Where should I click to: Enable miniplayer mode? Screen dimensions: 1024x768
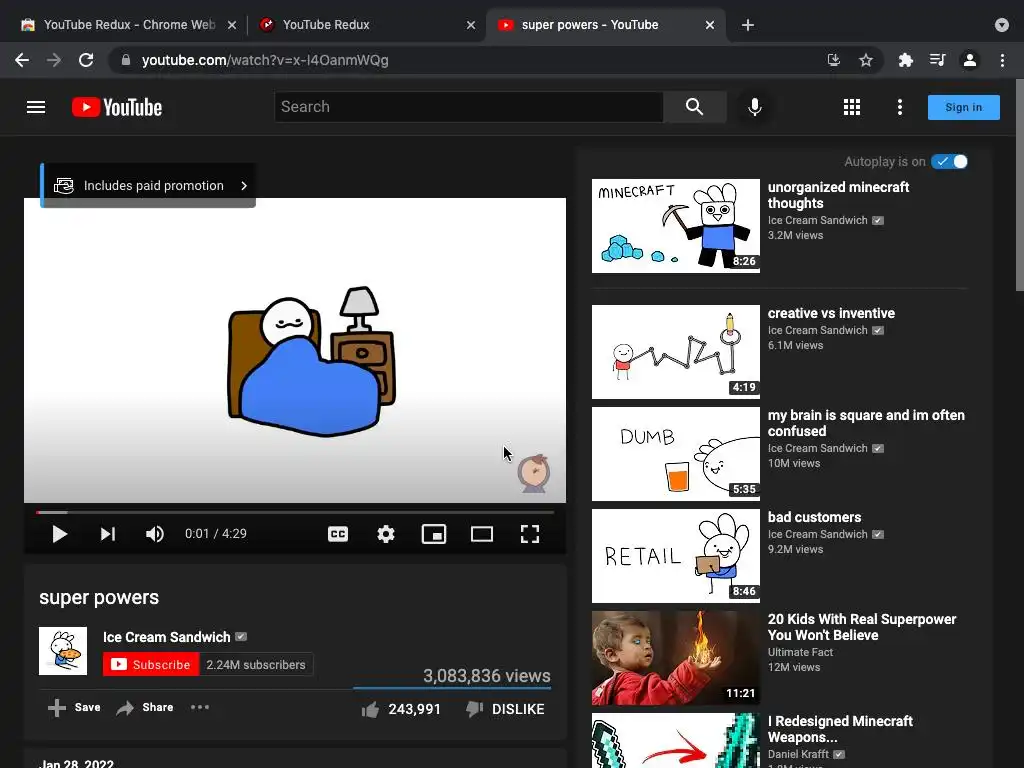tap(434, 534)
